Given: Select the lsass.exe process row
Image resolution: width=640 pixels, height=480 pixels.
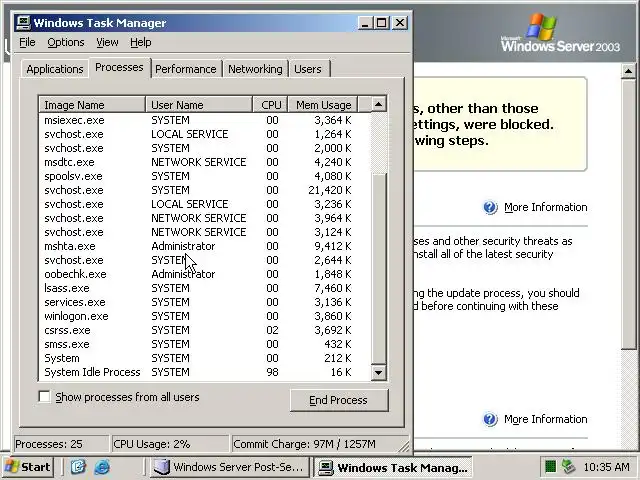Looking at the screenshot, I should point(205,288).
